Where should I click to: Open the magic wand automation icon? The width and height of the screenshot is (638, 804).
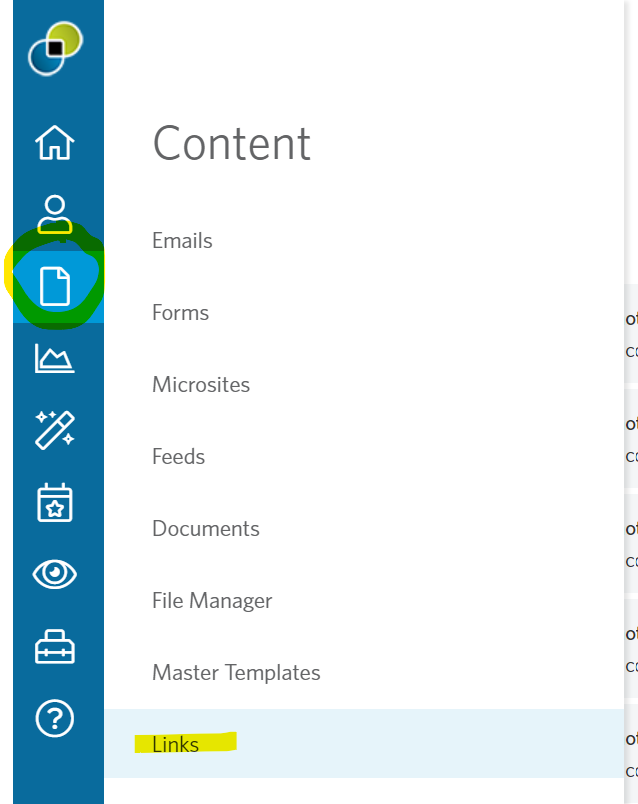55,430
